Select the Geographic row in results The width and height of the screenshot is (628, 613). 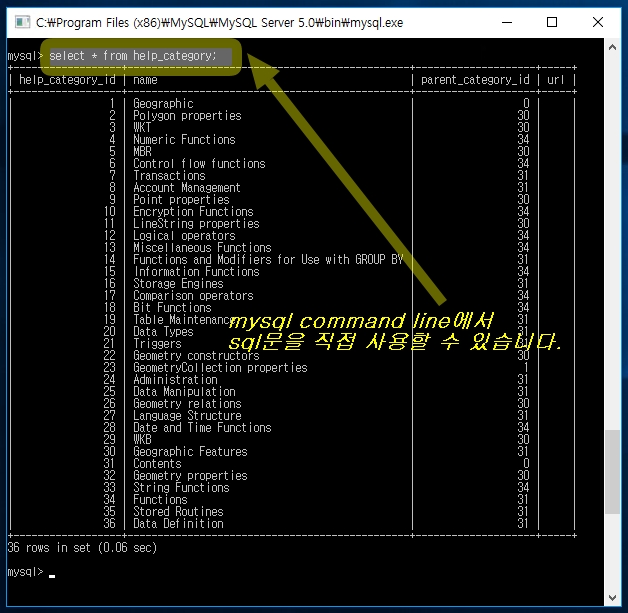click(x=163, y=104)
